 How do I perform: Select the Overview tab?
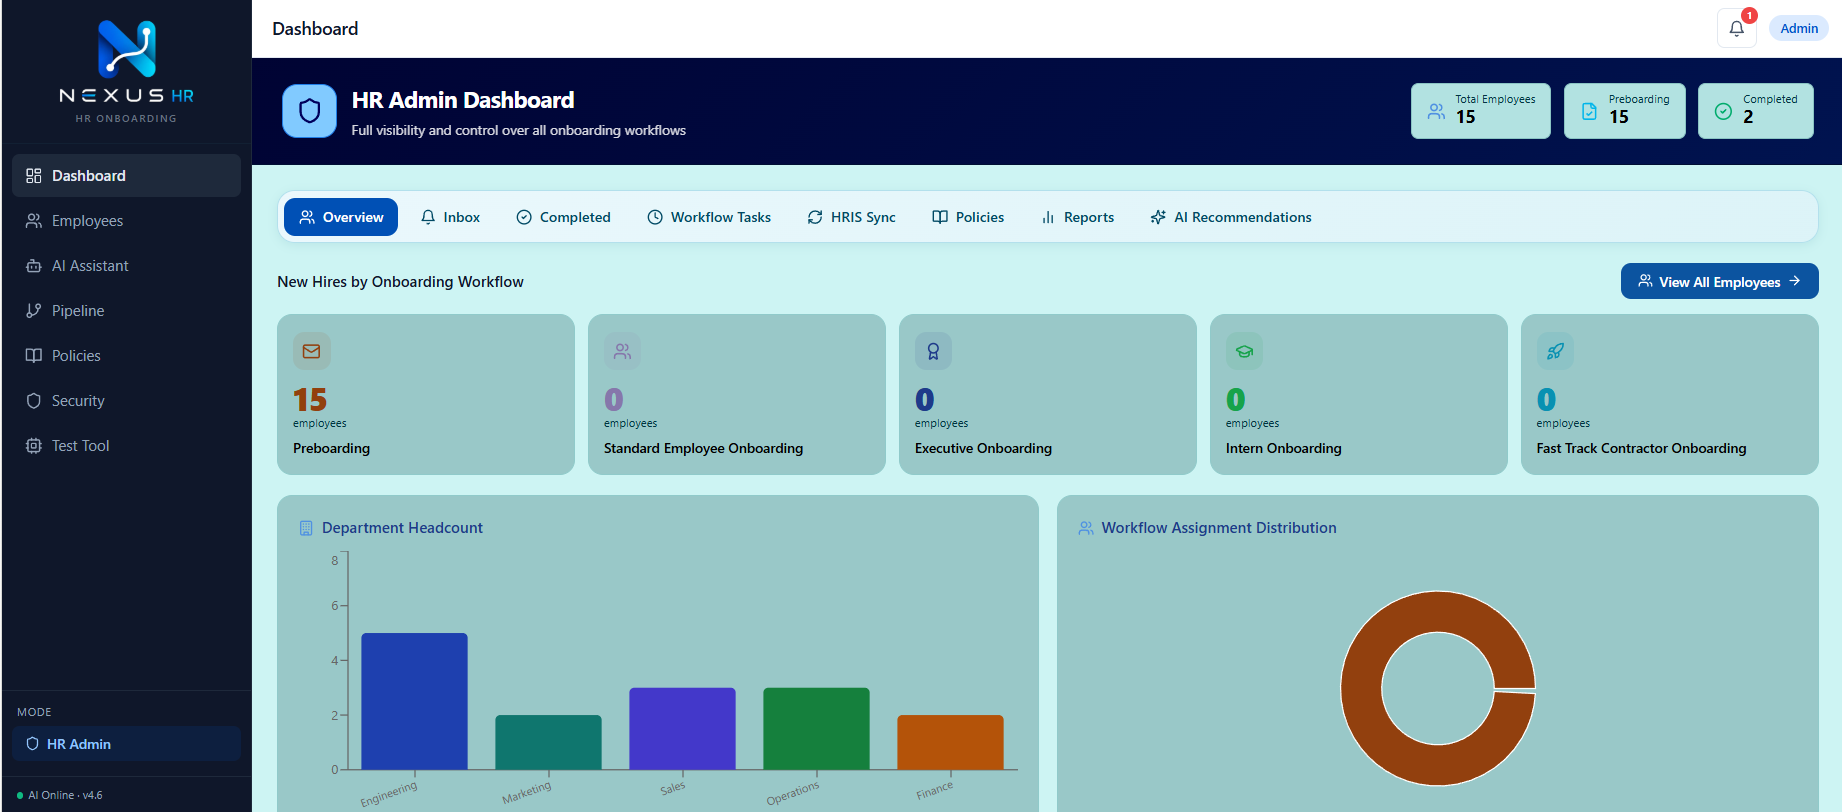click(x=341, y=217)
